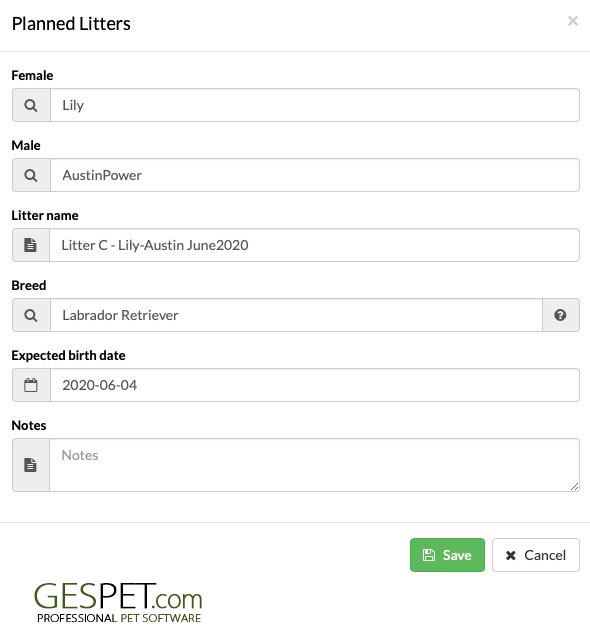The image size is (590, 641).
Task: Click the floppy disk icon on Save
Action: 428,555
